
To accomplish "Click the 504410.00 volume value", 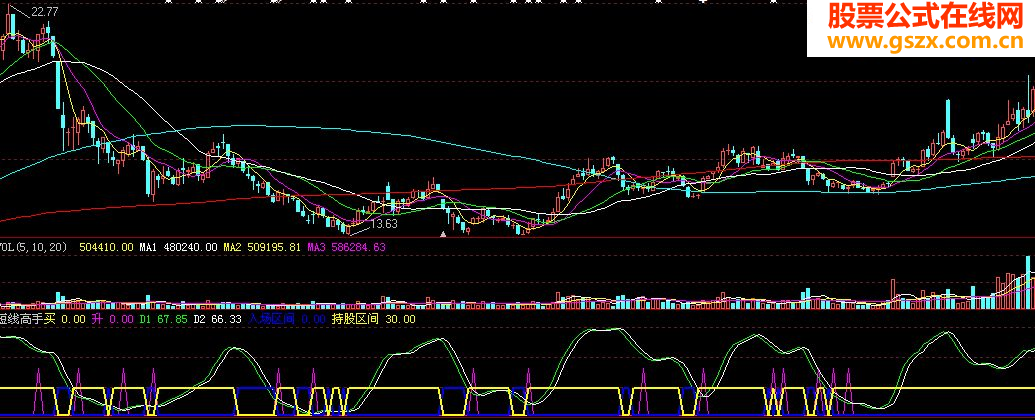I will tap(107, 246).
